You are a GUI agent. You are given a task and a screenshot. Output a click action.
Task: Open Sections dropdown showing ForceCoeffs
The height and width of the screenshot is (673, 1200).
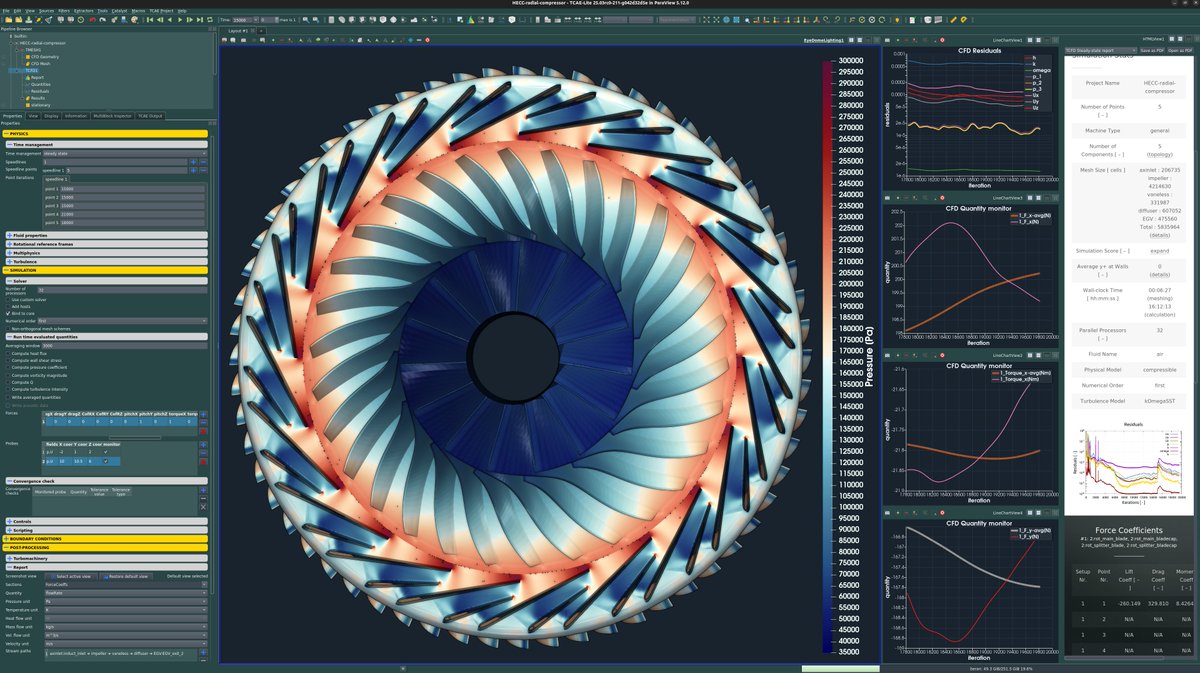125,584
